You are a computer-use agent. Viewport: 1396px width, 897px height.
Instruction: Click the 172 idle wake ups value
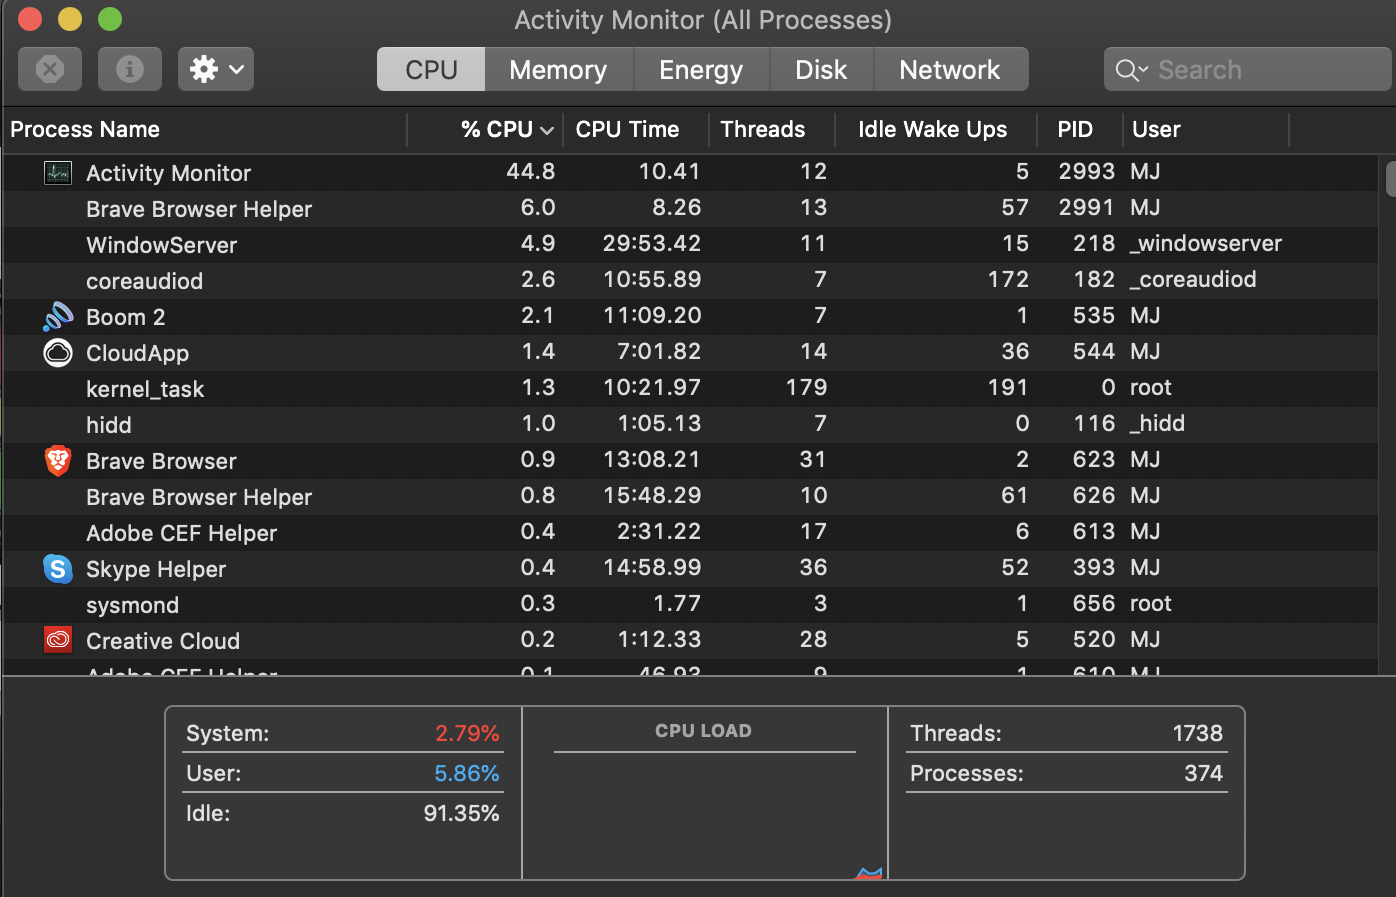coord(1008,279)
